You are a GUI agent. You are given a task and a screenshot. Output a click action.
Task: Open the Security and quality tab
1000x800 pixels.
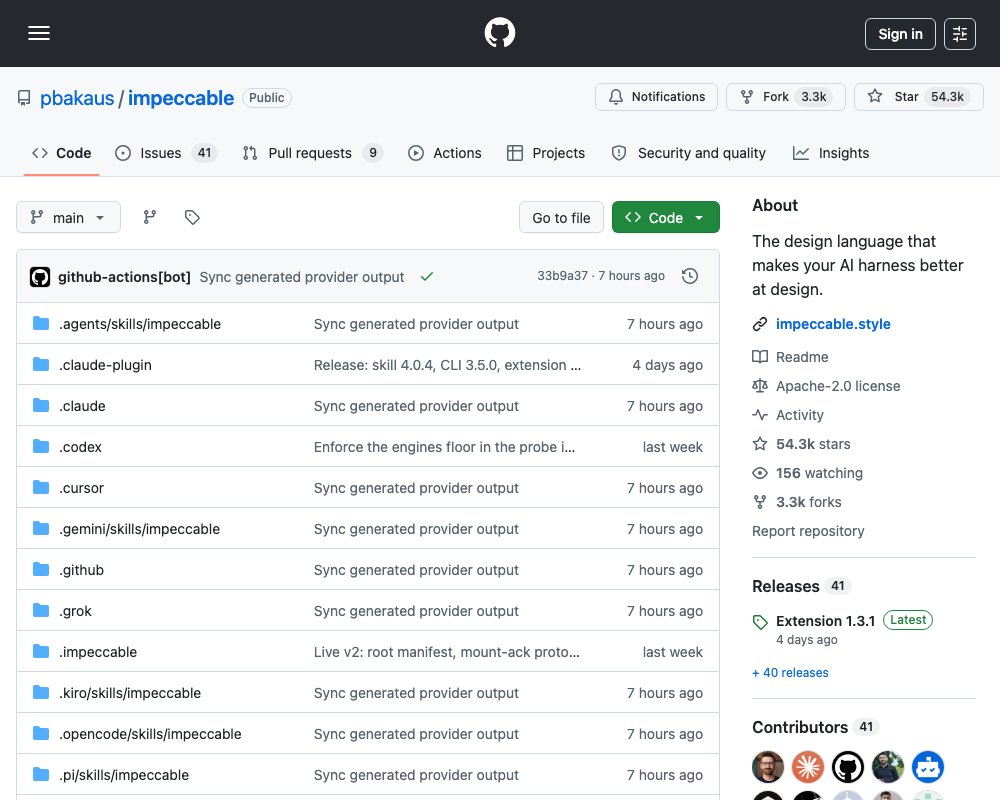(688, 153)
